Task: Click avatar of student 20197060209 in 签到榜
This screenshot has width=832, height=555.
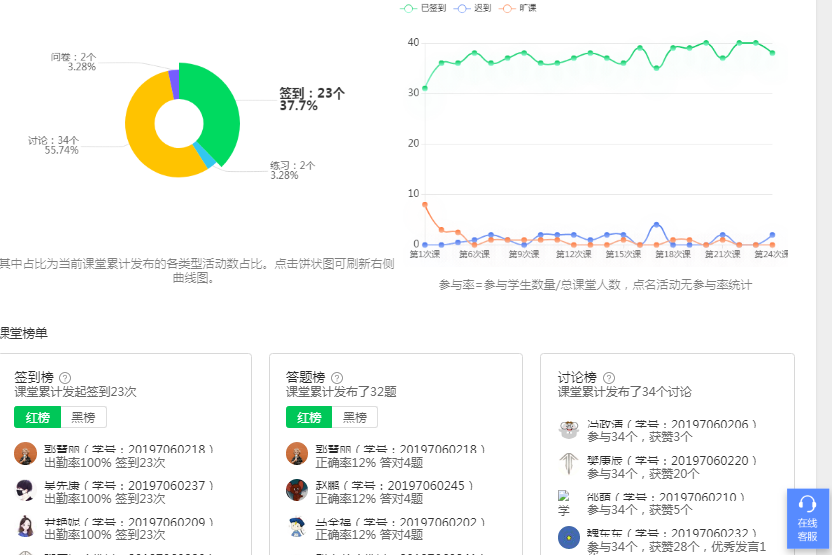Action: pyautogui.click(x=26, y=526)
